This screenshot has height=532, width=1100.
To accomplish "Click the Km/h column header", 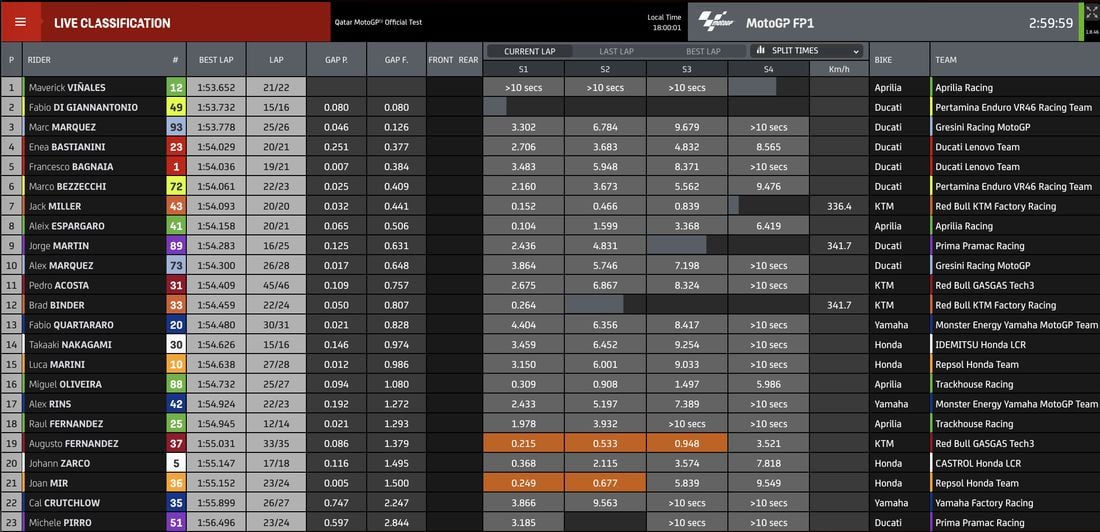I will [839, 69].
